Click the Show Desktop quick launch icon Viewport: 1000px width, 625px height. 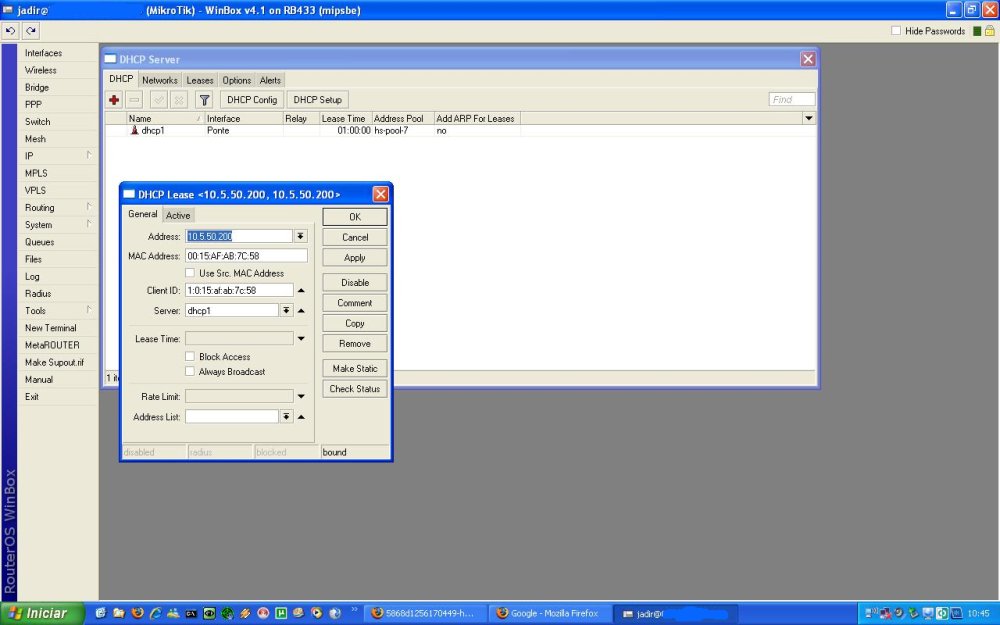101,613
